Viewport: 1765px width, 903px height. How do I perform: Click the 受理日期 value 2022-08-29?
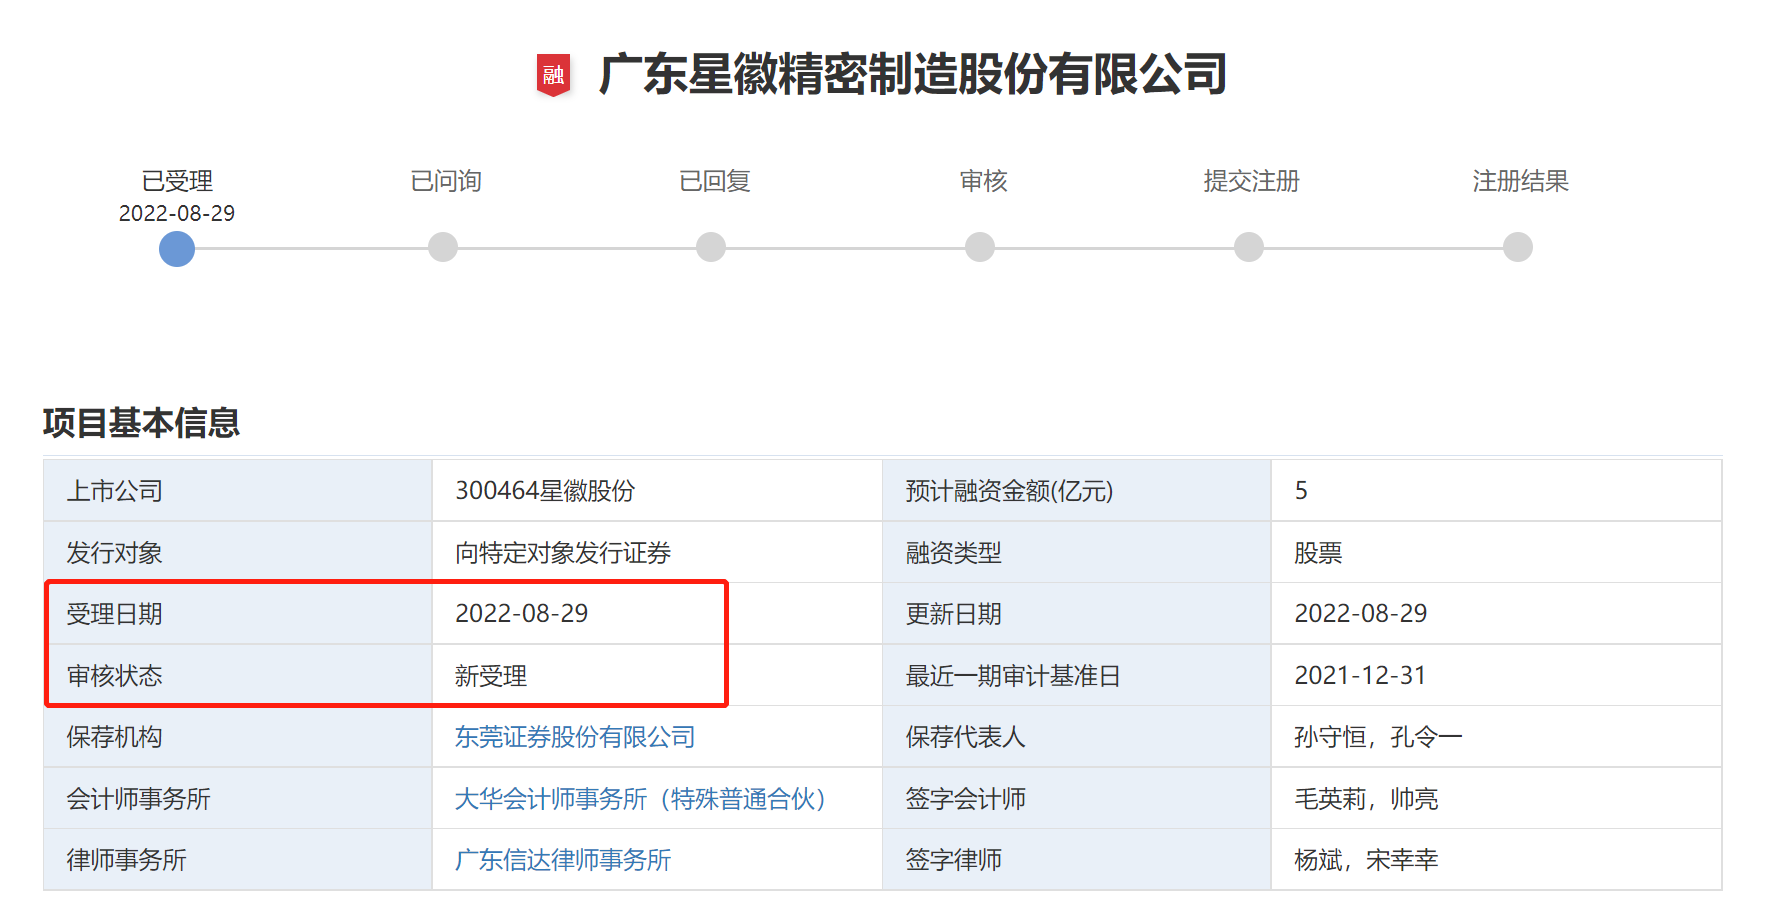pos(522,614)
